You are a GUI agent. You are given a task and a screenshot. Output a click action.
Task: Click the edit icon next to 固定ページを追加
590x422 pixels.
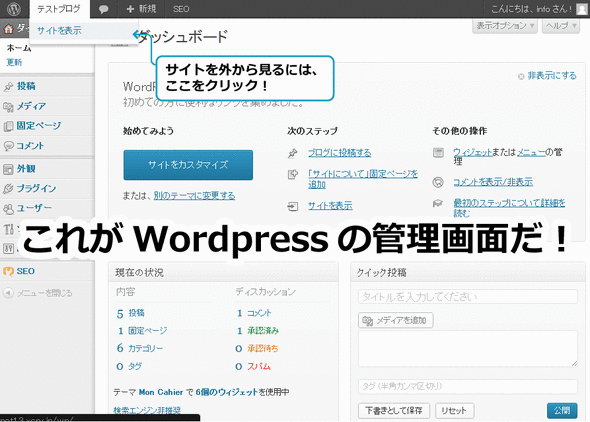tap(293, 174)
